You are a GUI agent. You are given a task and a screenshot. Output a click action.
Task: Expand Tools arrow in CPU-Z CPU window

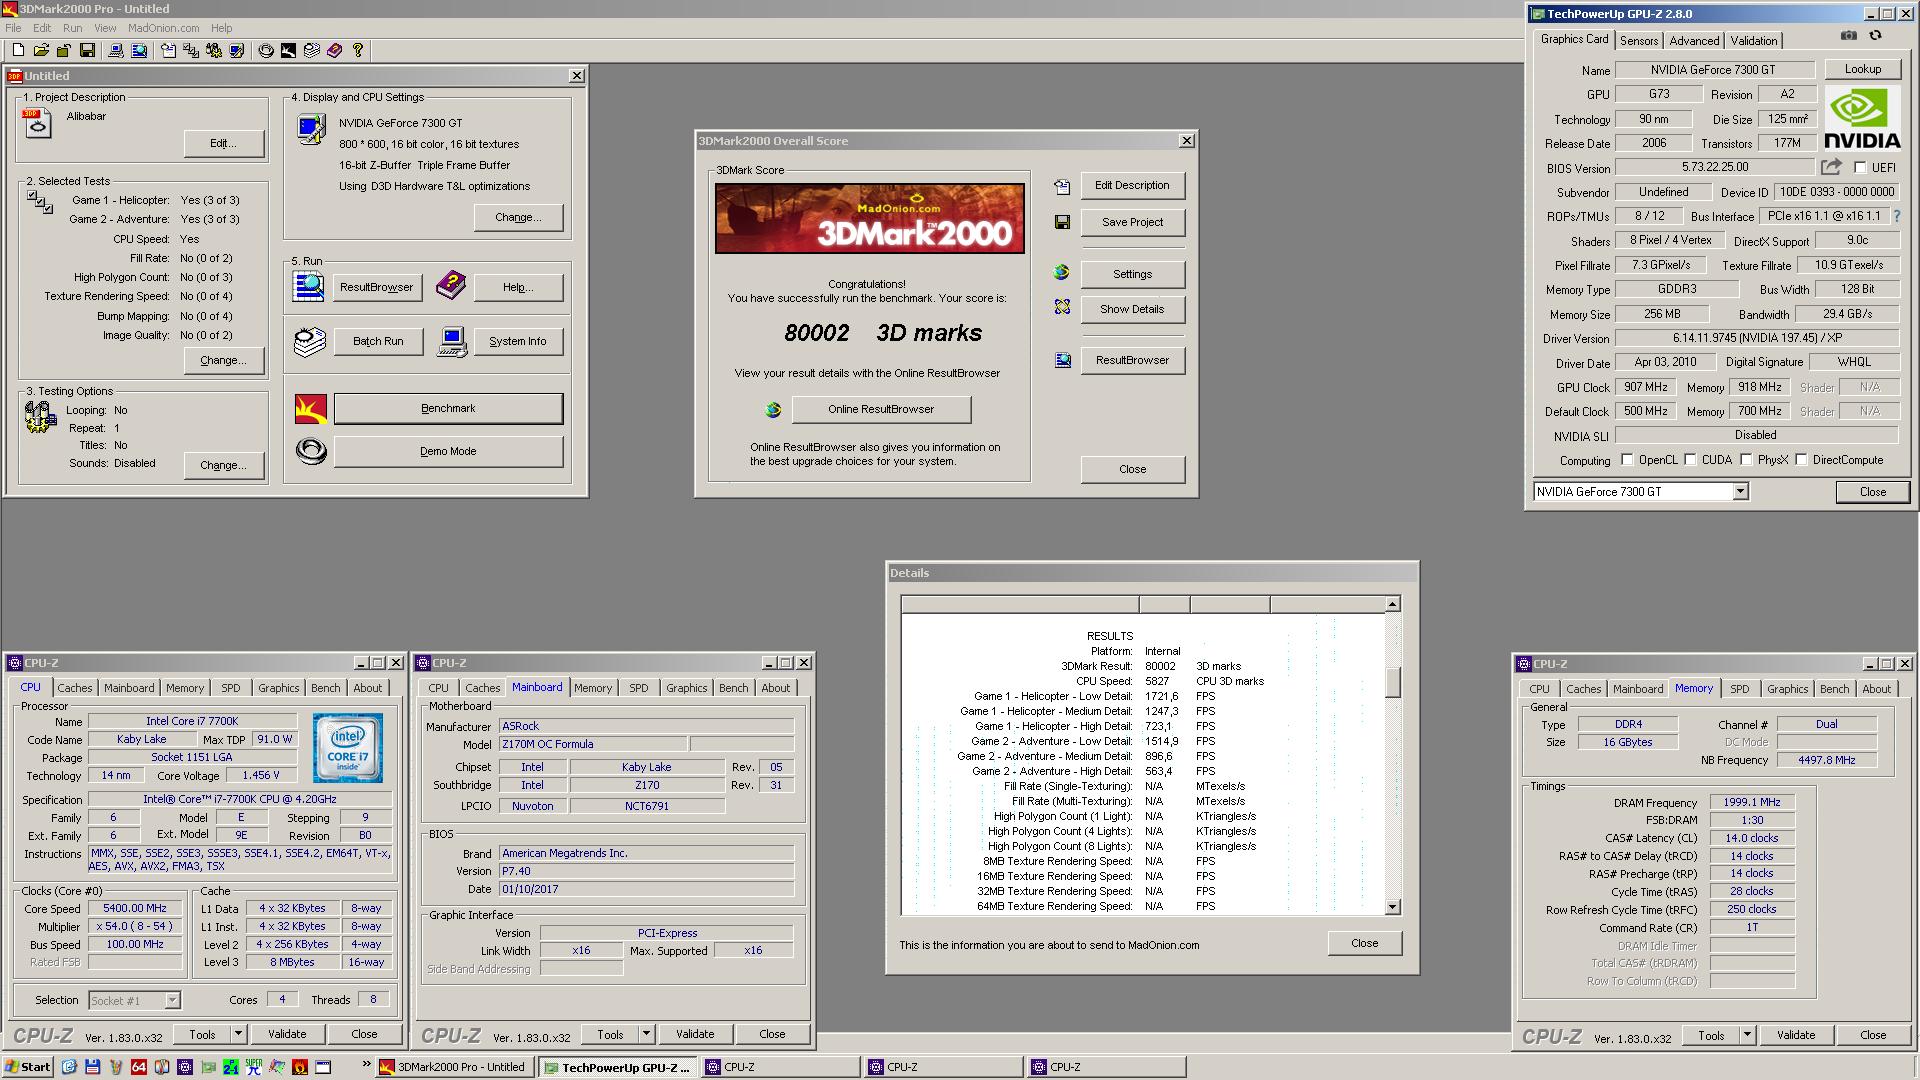point(238,1034)
